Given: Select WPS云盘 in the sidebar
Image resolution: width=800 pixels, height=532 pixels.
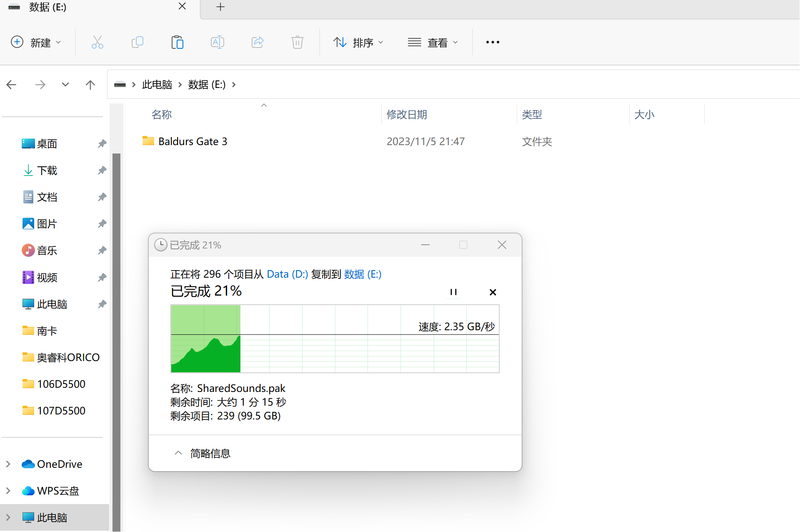Looking at the screenshot, I should click(x=51, y=491).
